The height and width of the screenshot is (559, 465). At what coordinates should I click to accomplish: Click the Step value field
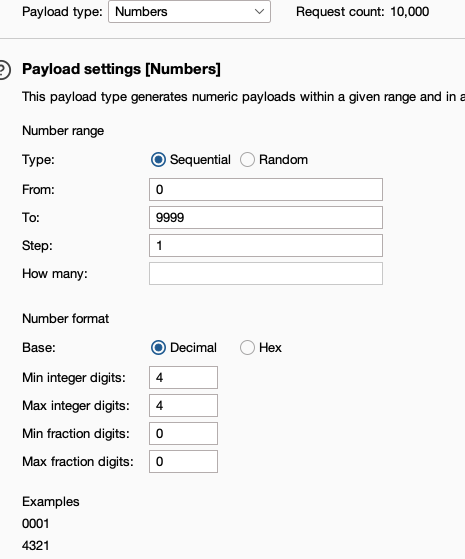[x=266, y=246]
